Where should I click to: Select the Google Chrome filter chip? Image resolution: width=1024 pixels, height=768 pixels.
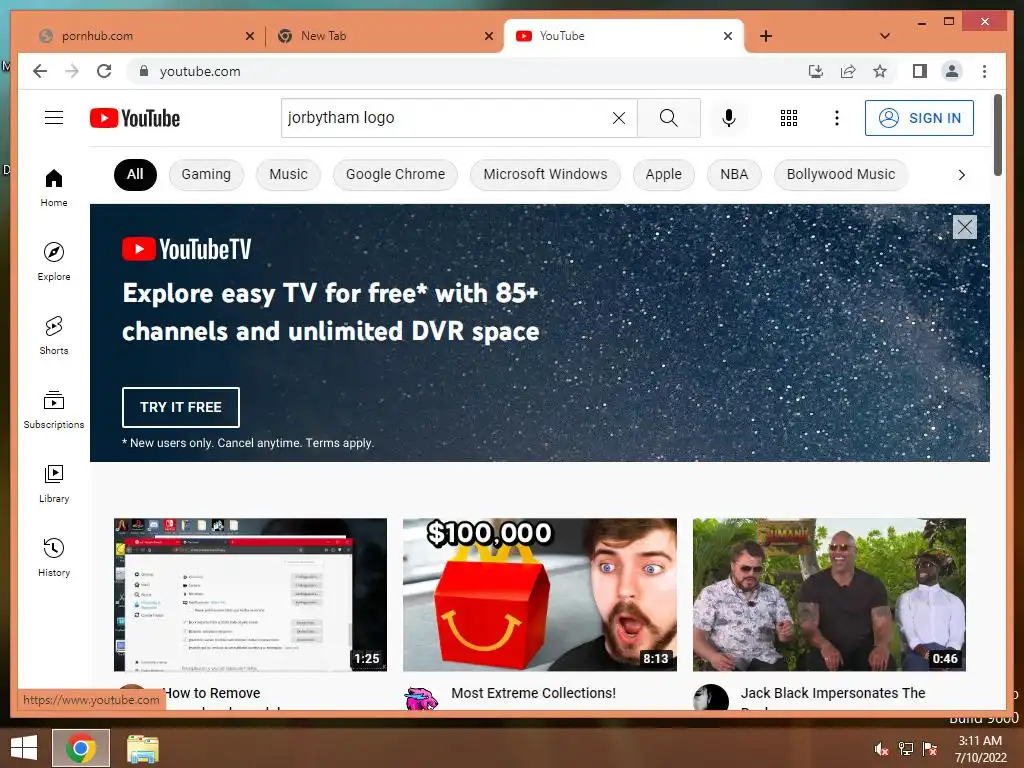395,174
